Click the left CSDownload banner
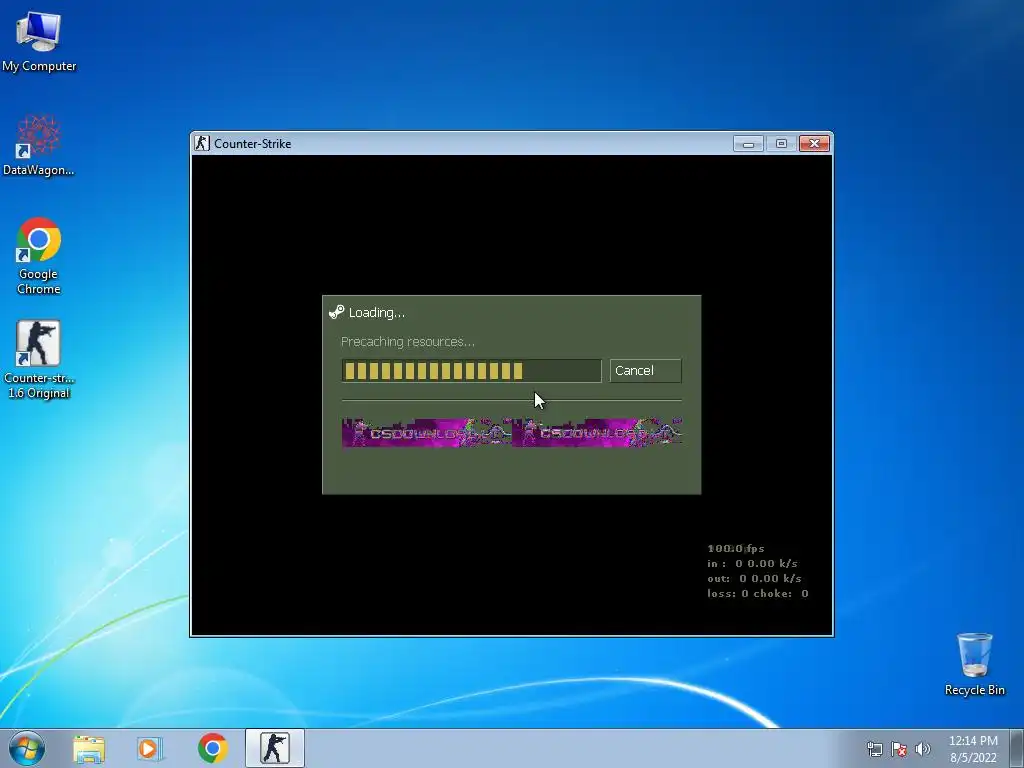This screenshot has height=768, width=1024. (426, 432)
